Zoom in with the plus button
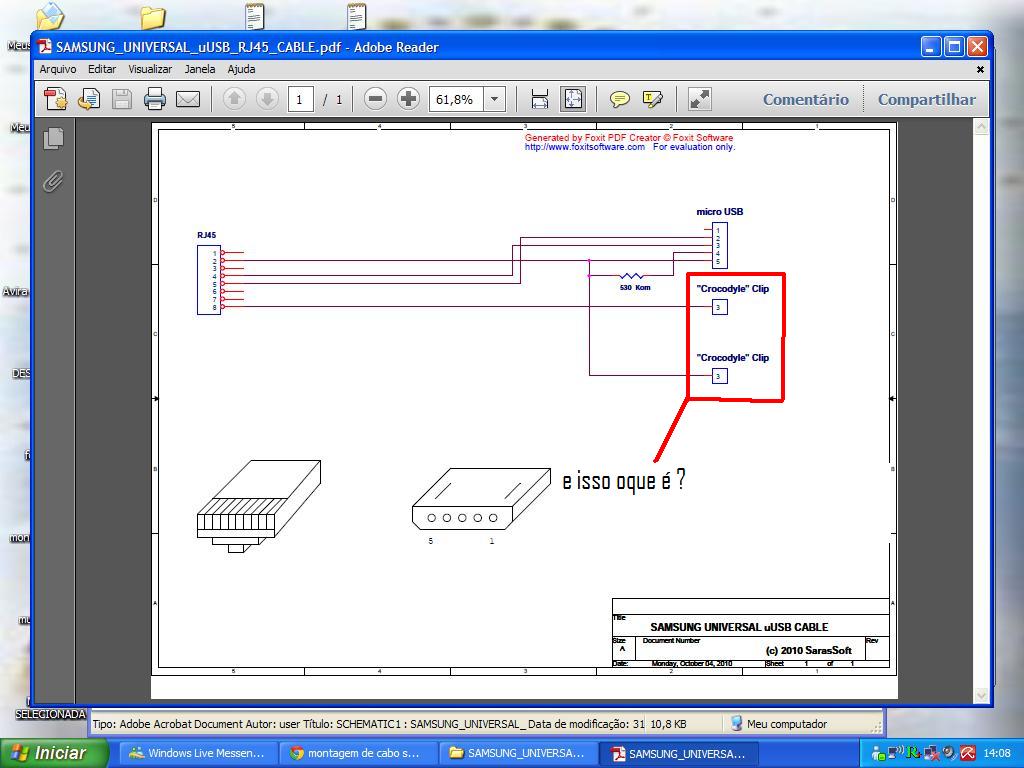 pos(408,99)
